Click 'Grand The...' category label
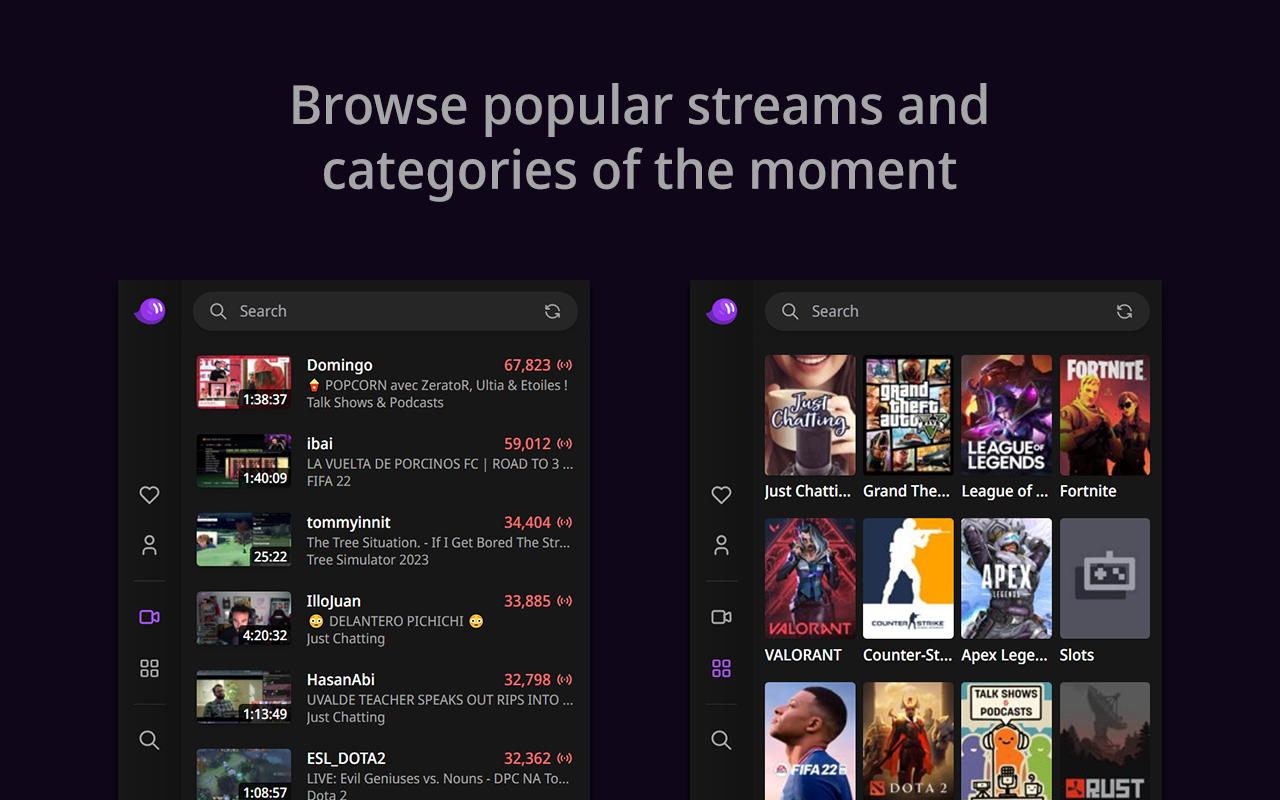Image resolution: width=1280 pixels, height=800 pixels. [x=907, y=491]
